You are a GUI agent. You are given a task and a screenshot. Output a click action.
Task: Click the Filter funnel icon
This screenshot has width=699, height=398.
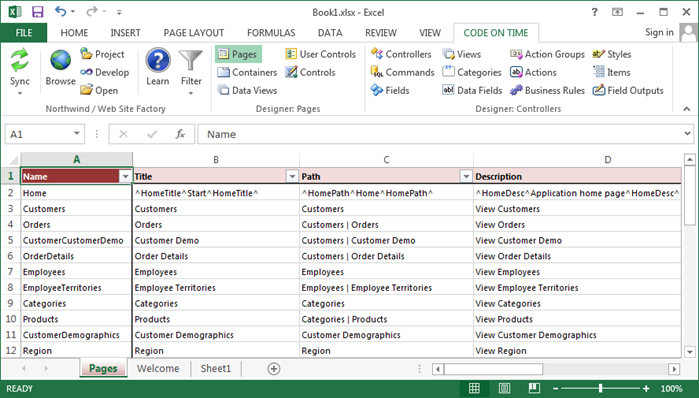[x=191, y=61]
